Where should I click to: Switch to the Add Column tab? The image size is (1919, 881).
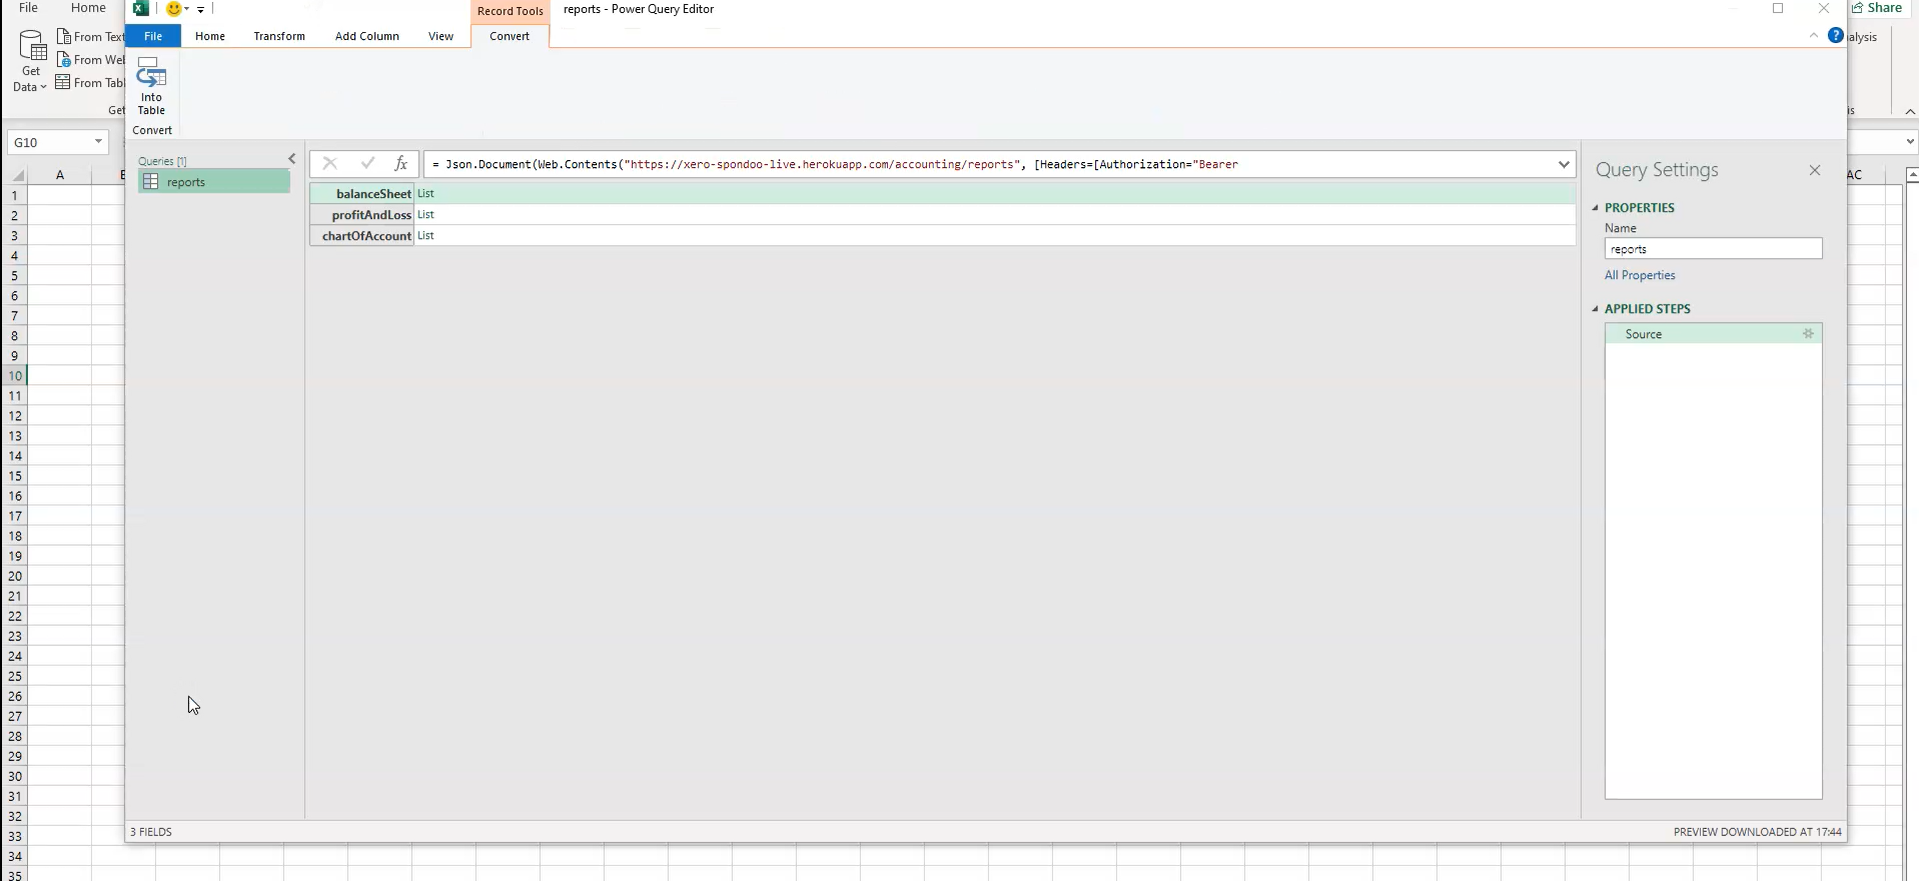pyautogui.click(x=367, y=36)
